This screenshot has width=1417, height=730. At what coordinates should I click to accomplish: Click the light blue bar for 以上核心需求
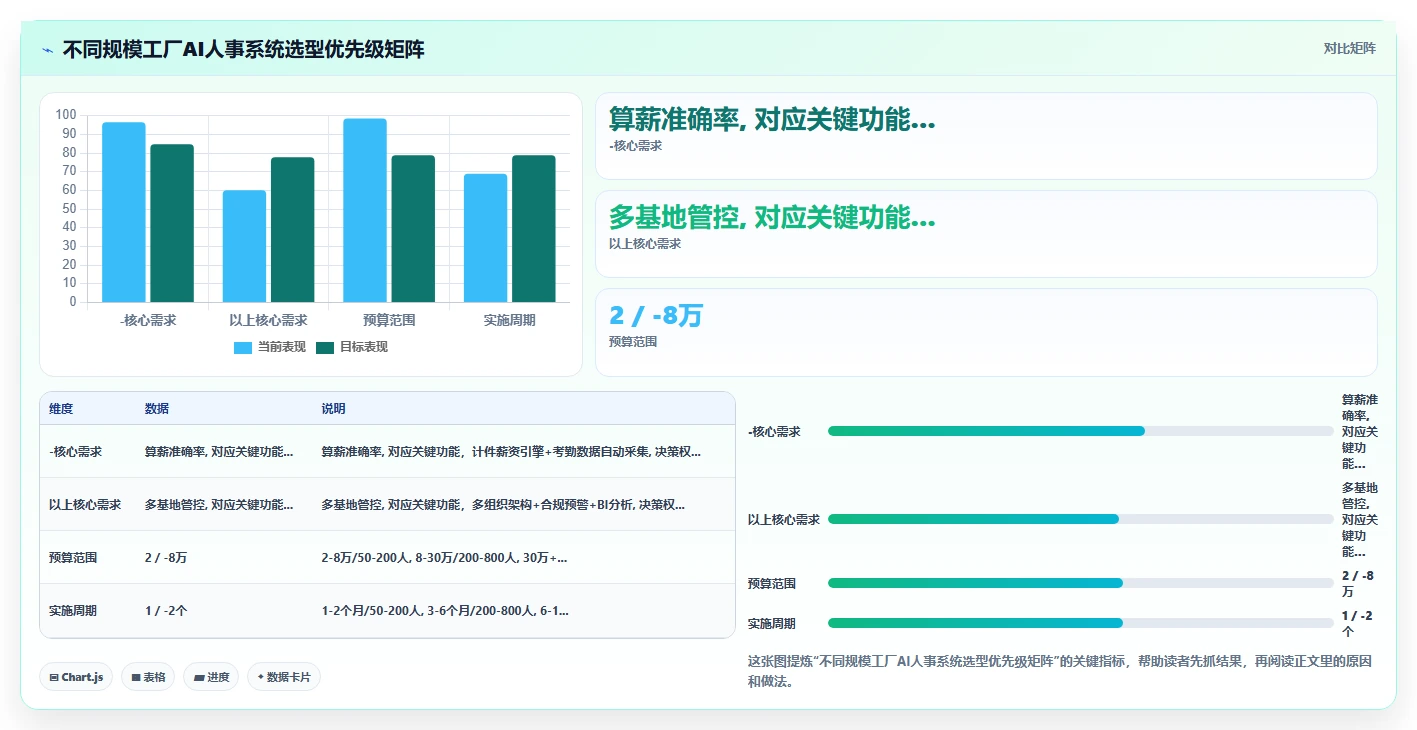tap(244, 246)
